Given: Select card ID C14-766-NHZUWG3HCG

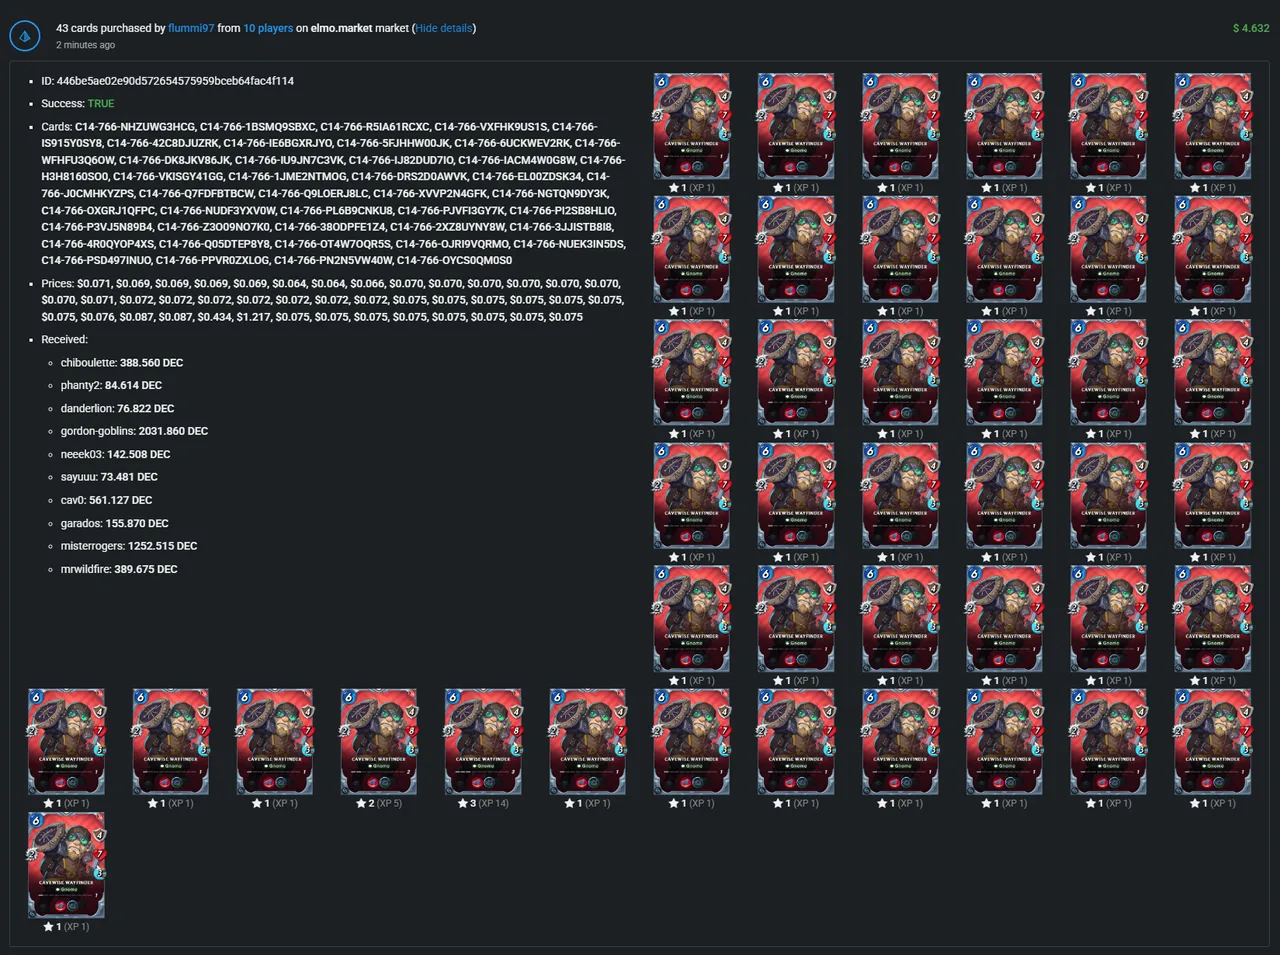Looking at the screenshot, I should click(x=135, y=127).
